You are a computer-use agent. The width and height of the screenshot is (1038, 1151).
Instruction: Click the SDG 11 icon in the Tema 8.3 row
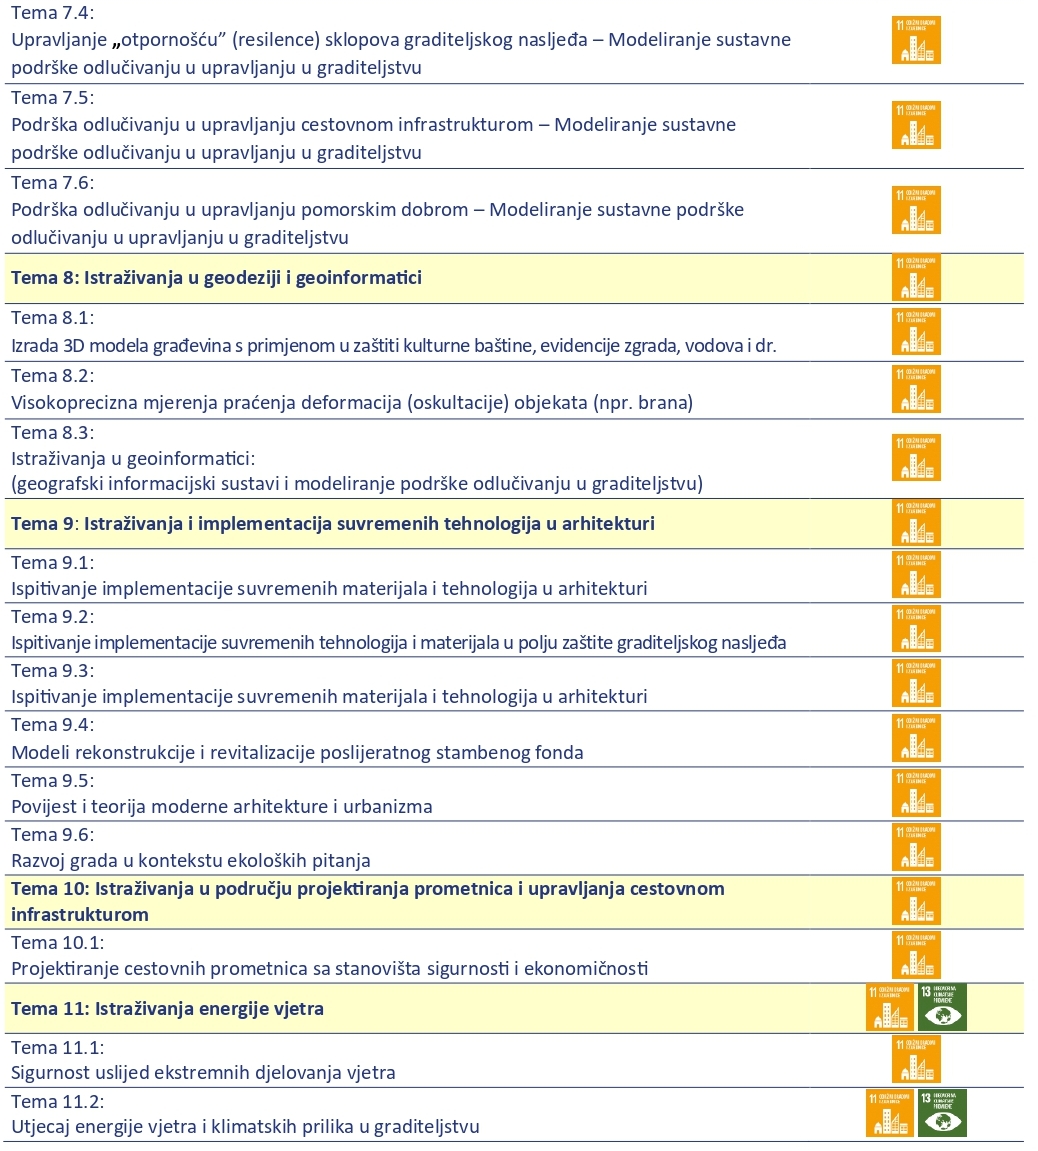click(916, 458)
